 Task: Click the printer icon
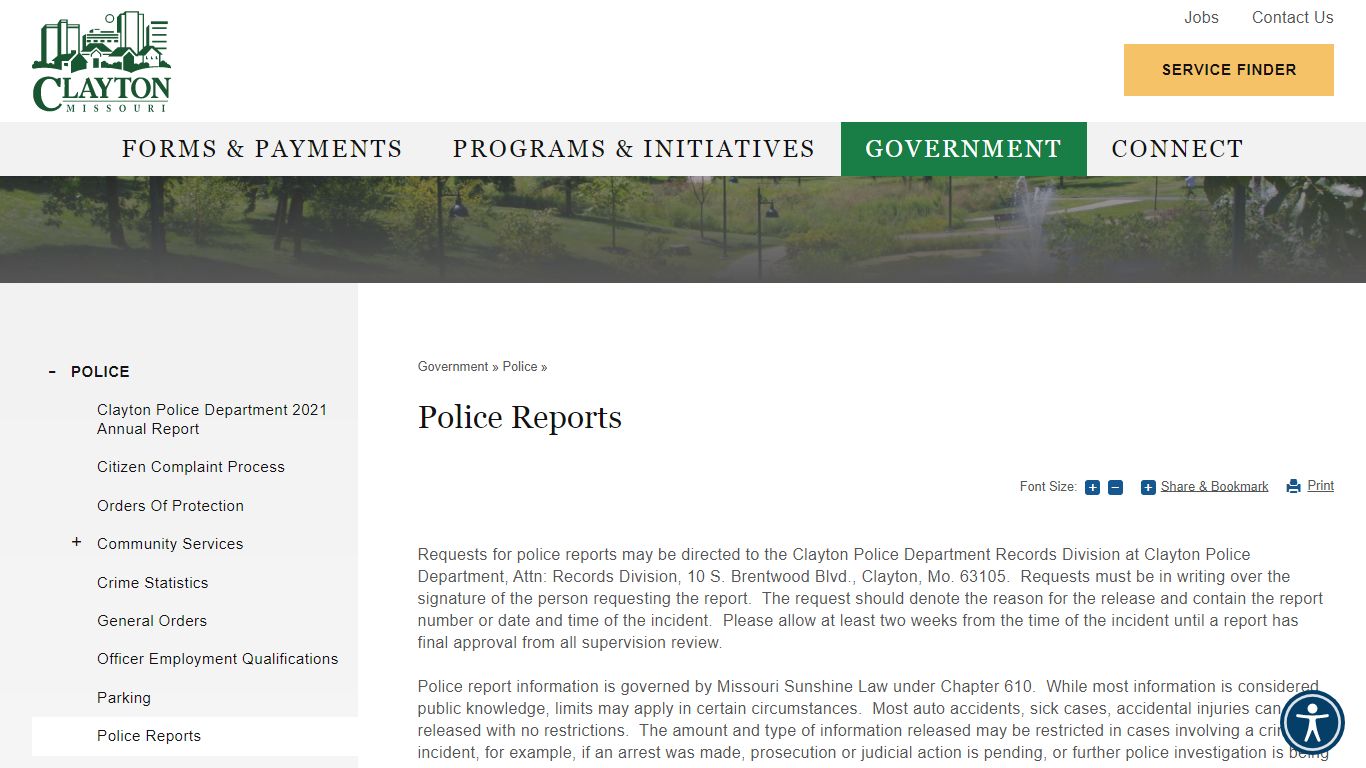(x=1293, y=486)
